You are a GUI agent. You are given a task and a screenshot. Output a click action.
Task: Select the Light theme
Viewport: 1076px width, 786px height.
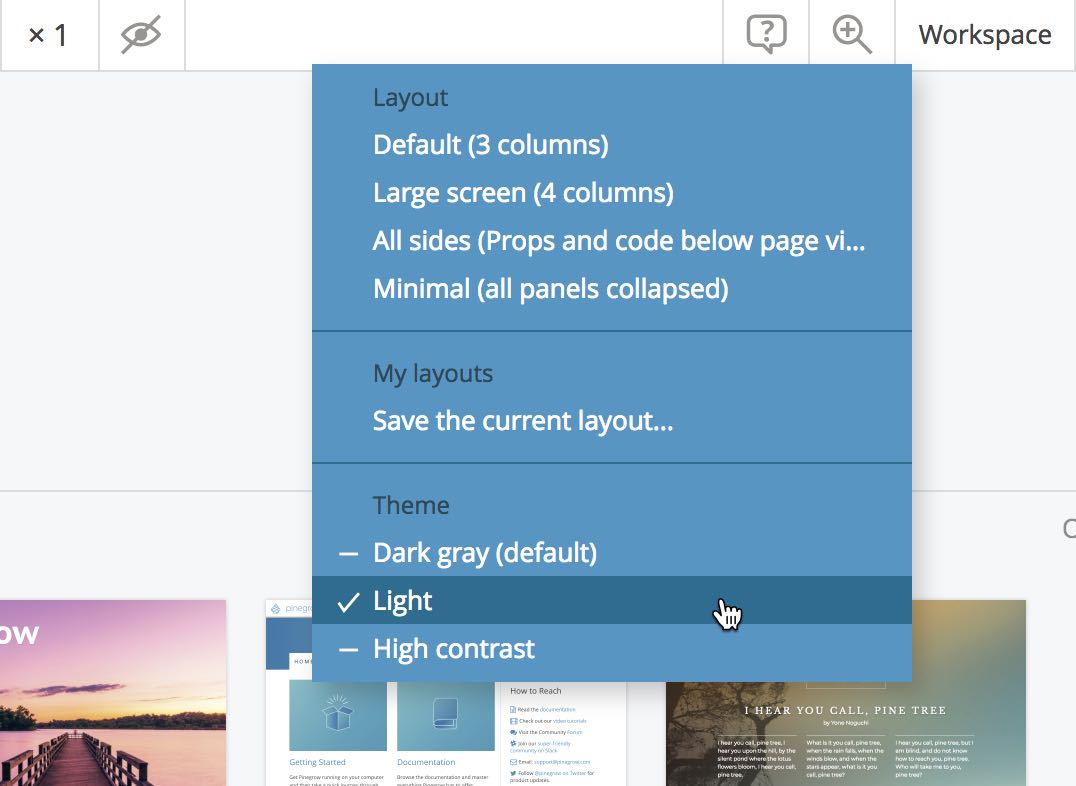click(611, 601)
